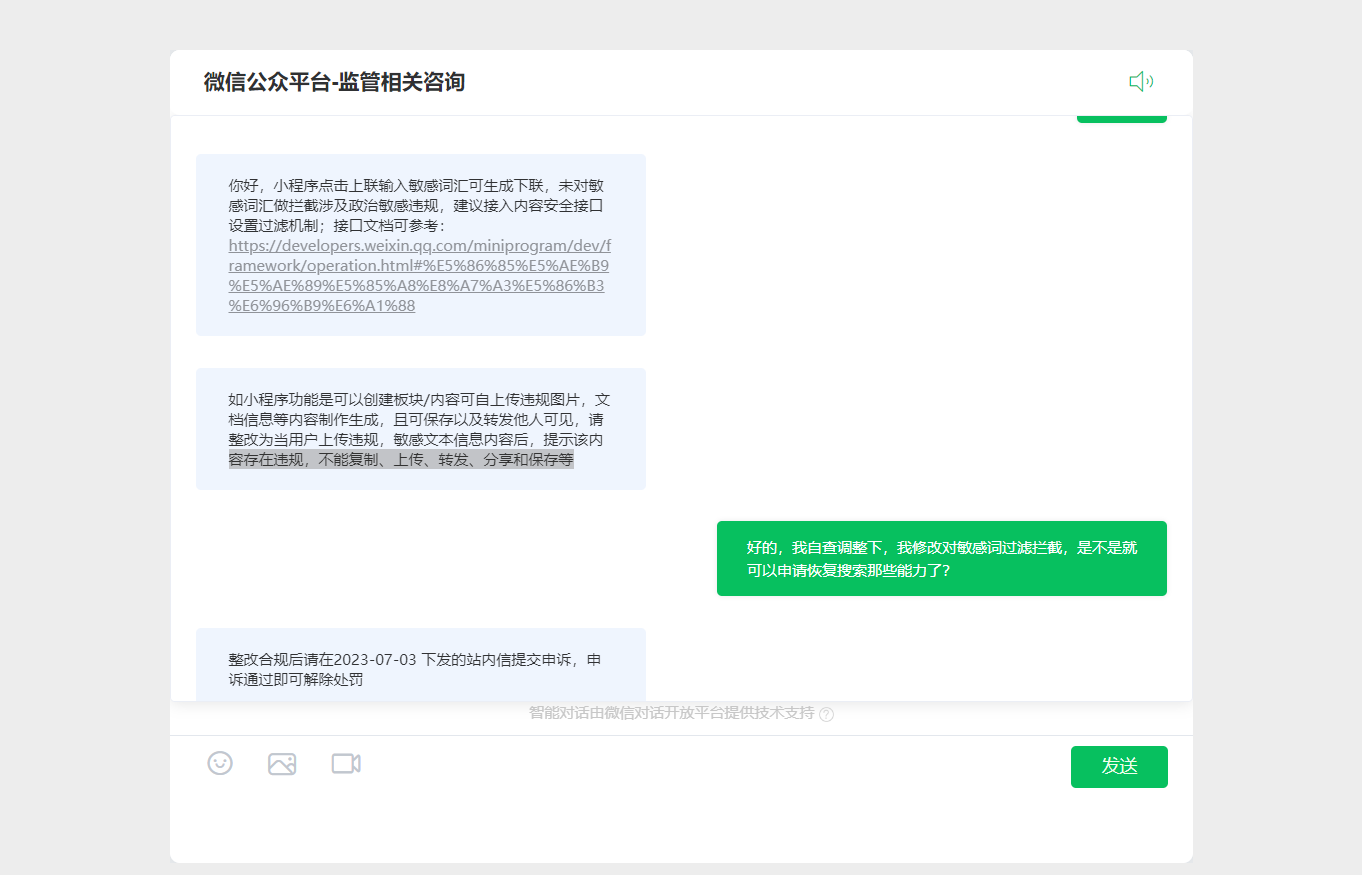This screenshot has width=1362, height=875.
Task: Click the message input text area
Action: click(681, 825)
